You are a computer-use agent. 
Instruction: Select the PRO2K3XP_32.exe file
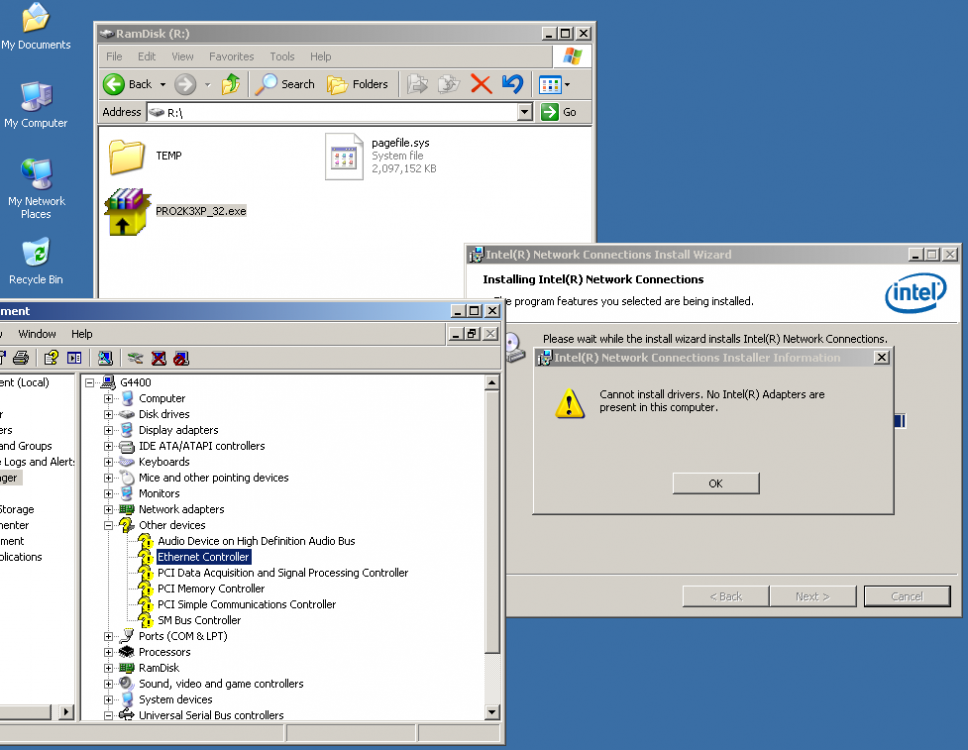[200, 211]
